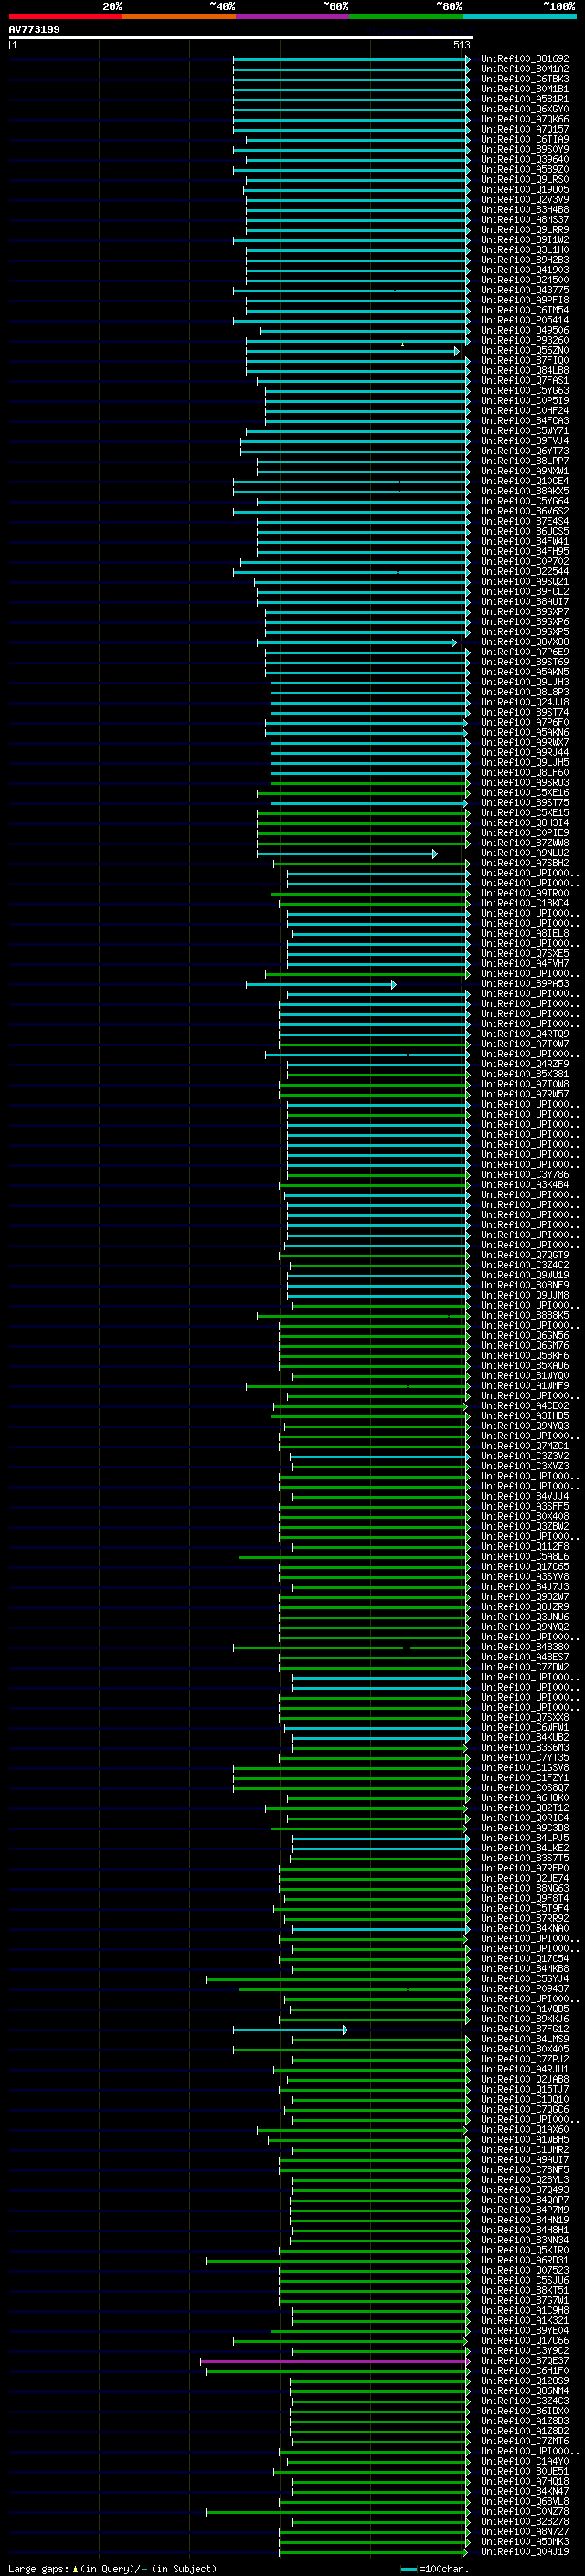Select hit UniRef100_A9PFI8
The width and height of the screenshot is (585, 2576).
tap(524, 300)
